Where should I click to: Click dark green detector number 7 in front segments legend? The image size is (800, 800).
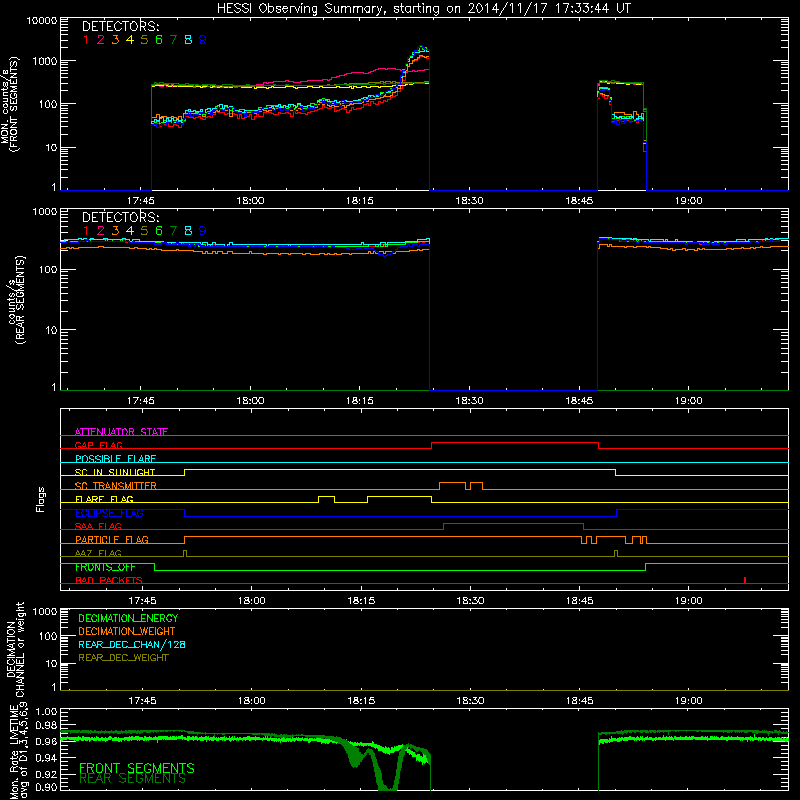coord(173,40)
